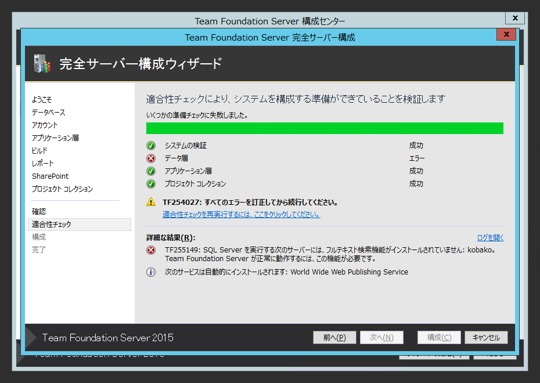Viewport: 540px width, 383px height.
Task: Click the green check icon beside アプリケーション層 result
Action: tap(151, 171)
